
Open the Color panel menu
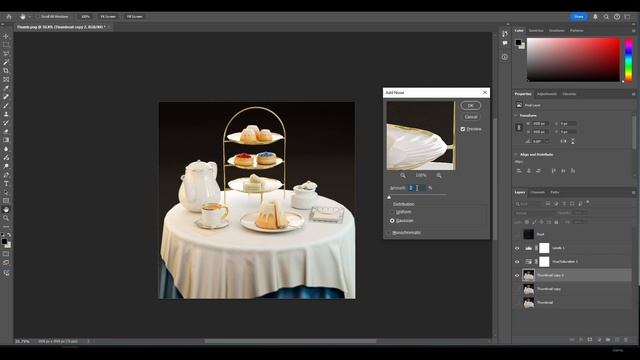pos(633,31)
